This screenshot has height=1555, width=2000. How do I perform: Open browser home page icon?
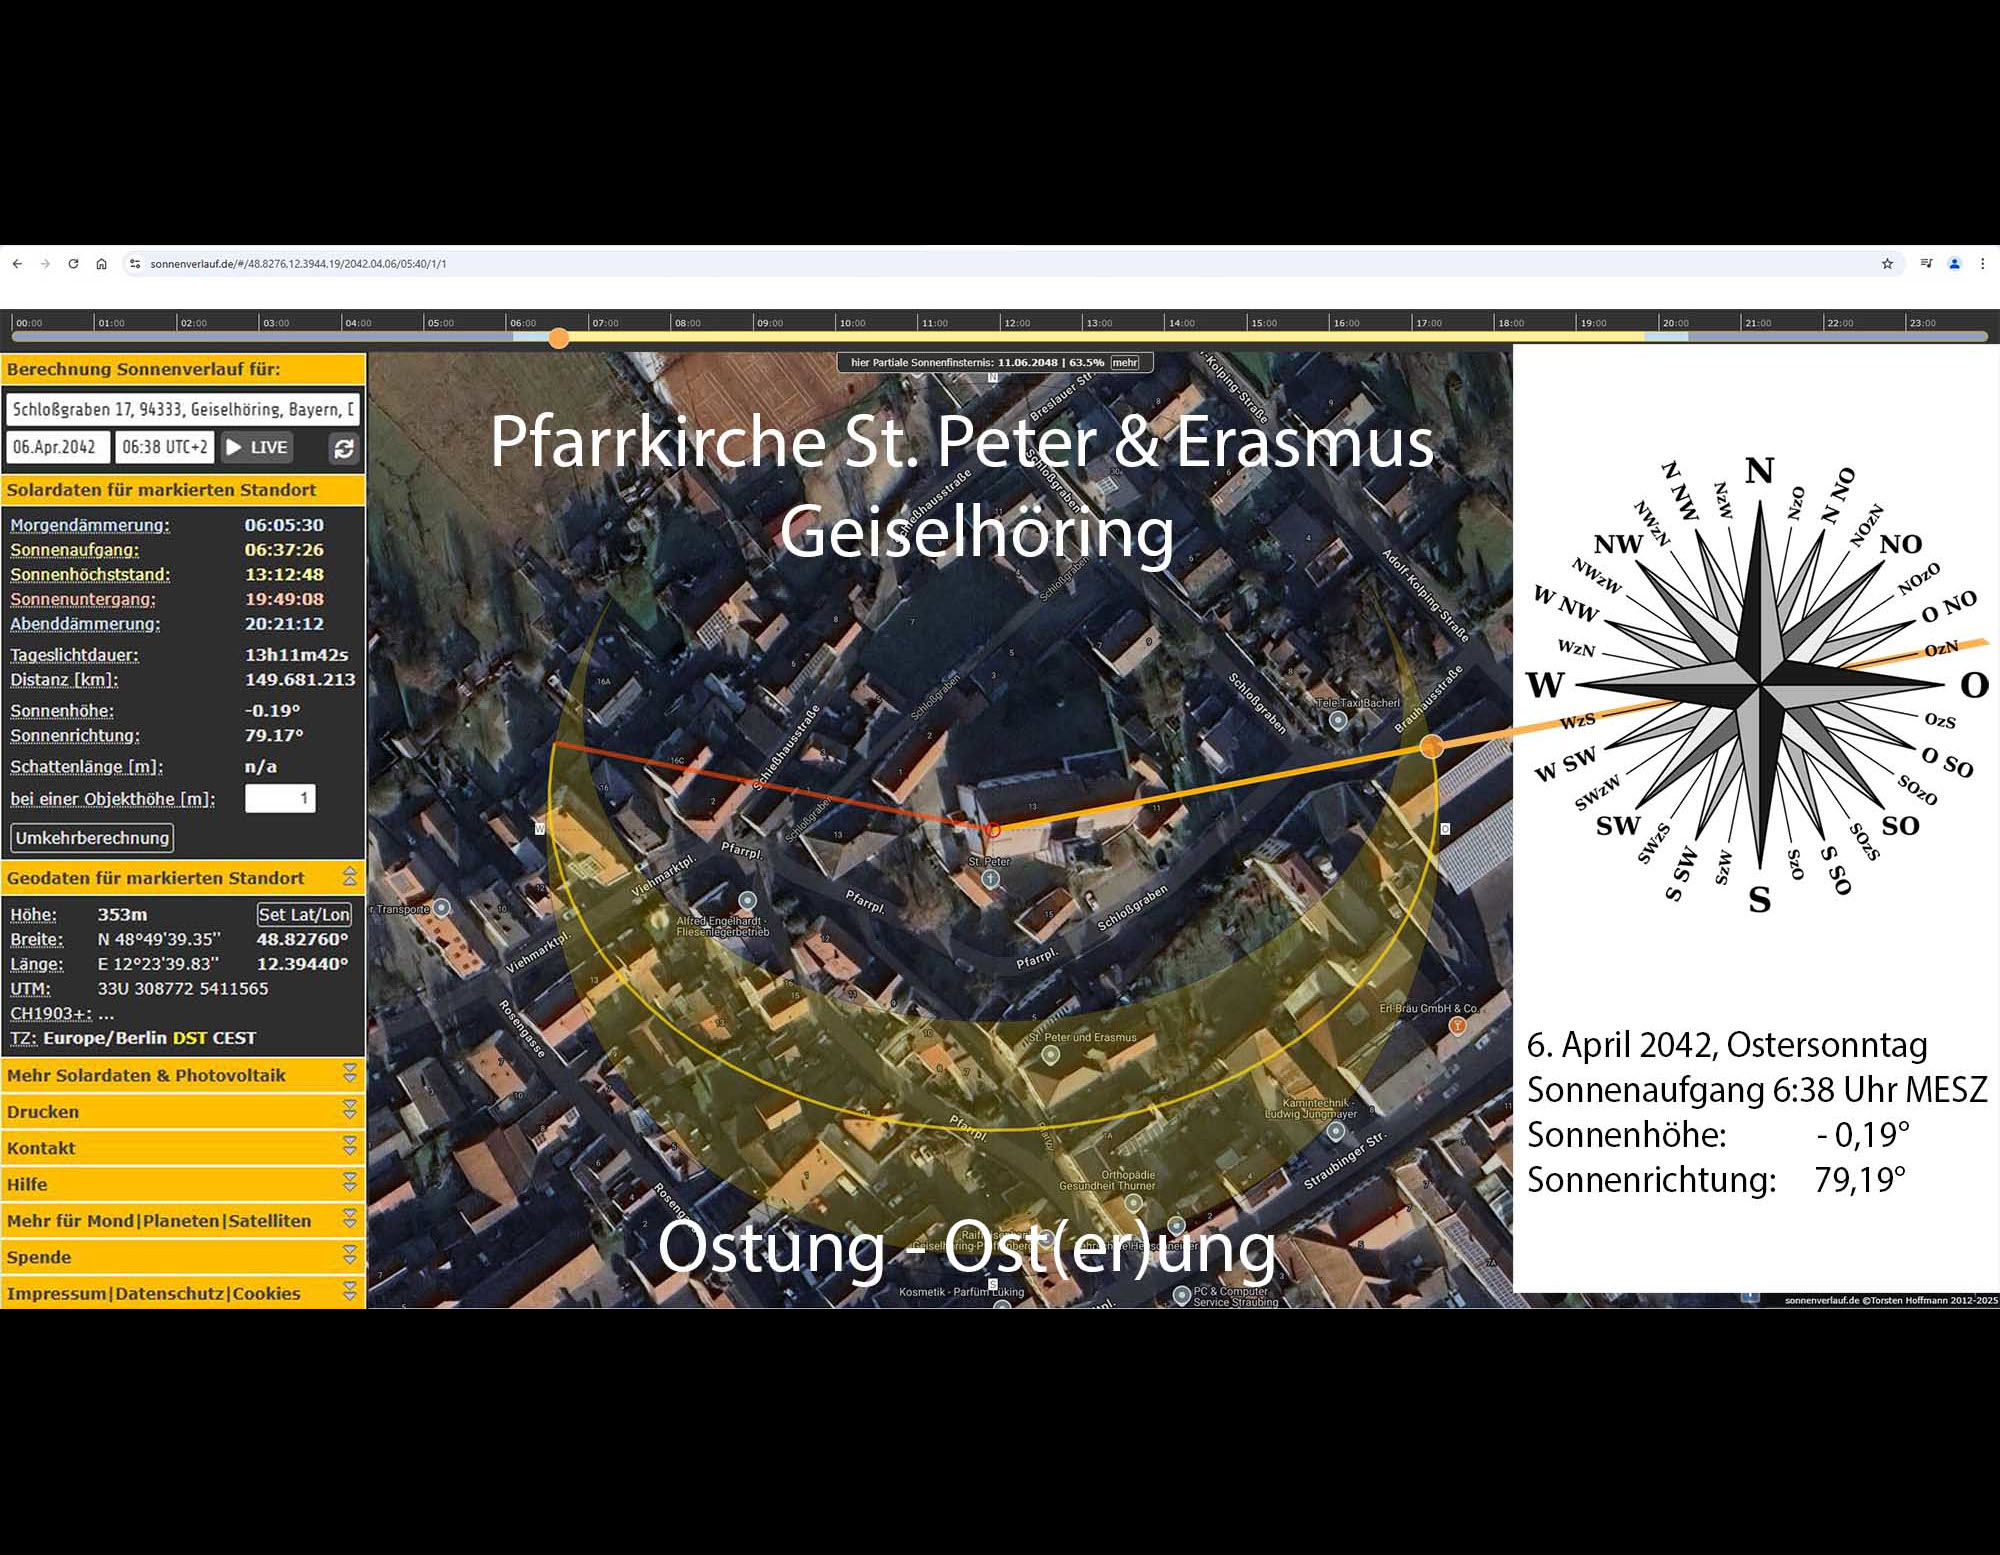(x=101, y=264)
